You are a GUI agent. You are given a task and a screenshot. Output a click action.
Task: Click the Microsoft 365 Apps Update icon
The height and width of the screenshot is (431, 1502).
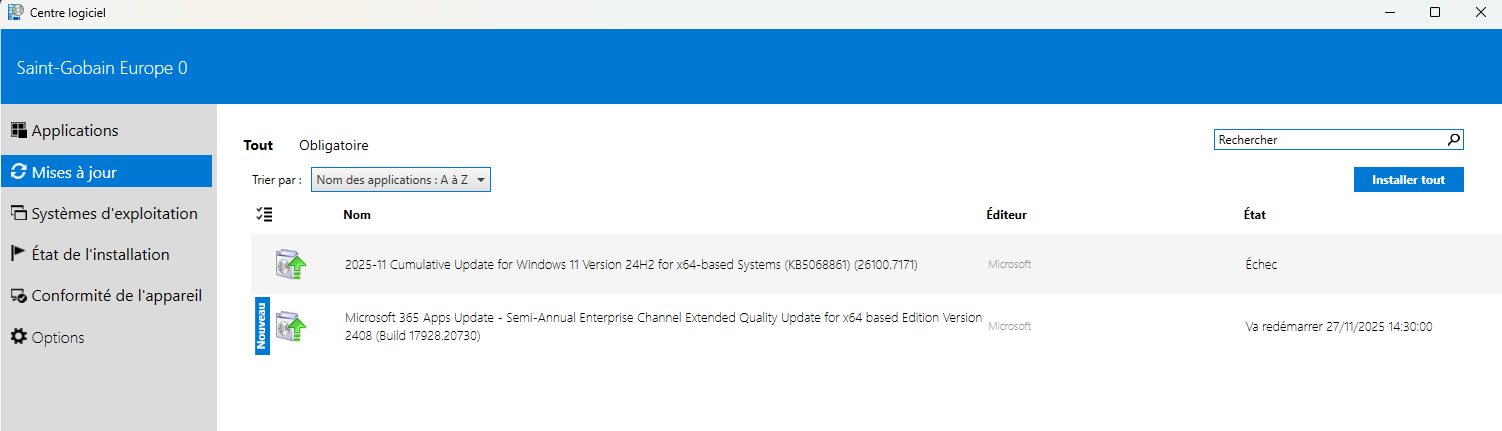pos(291,326)
